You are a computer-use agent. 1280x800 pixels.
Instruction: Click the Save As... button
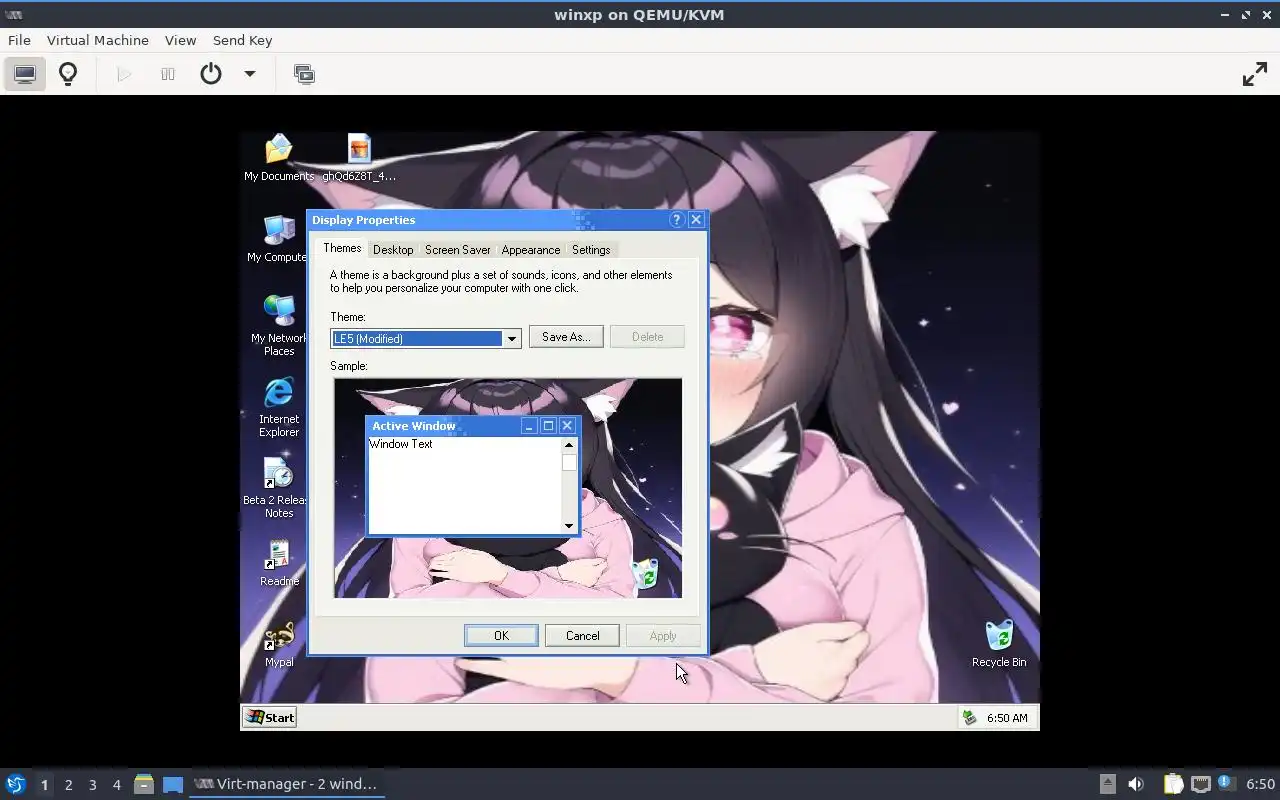point(566,337)
